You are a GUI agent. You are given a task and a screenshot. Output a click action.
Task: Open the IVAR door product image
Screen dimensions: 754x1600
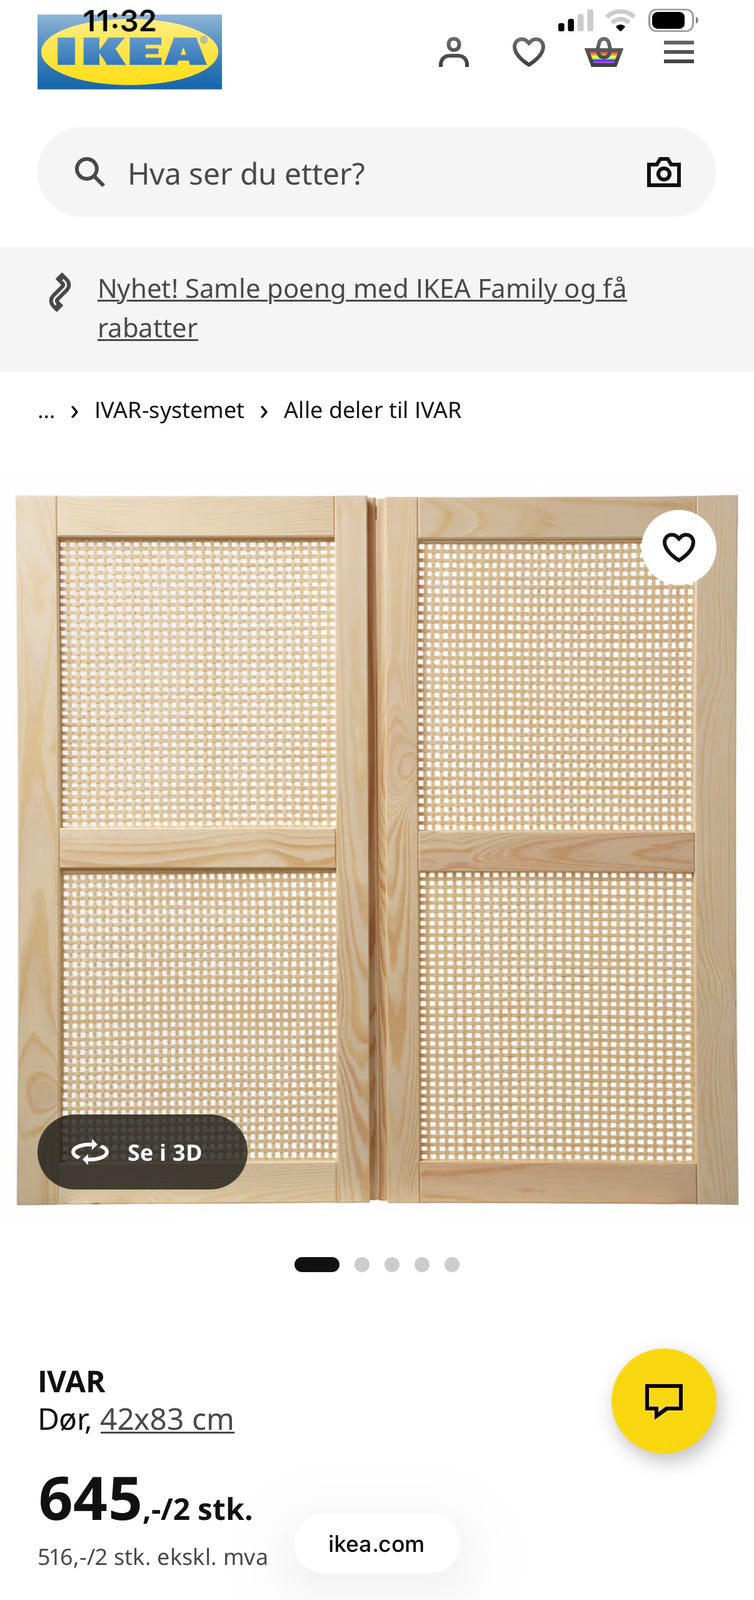(377, 850)
